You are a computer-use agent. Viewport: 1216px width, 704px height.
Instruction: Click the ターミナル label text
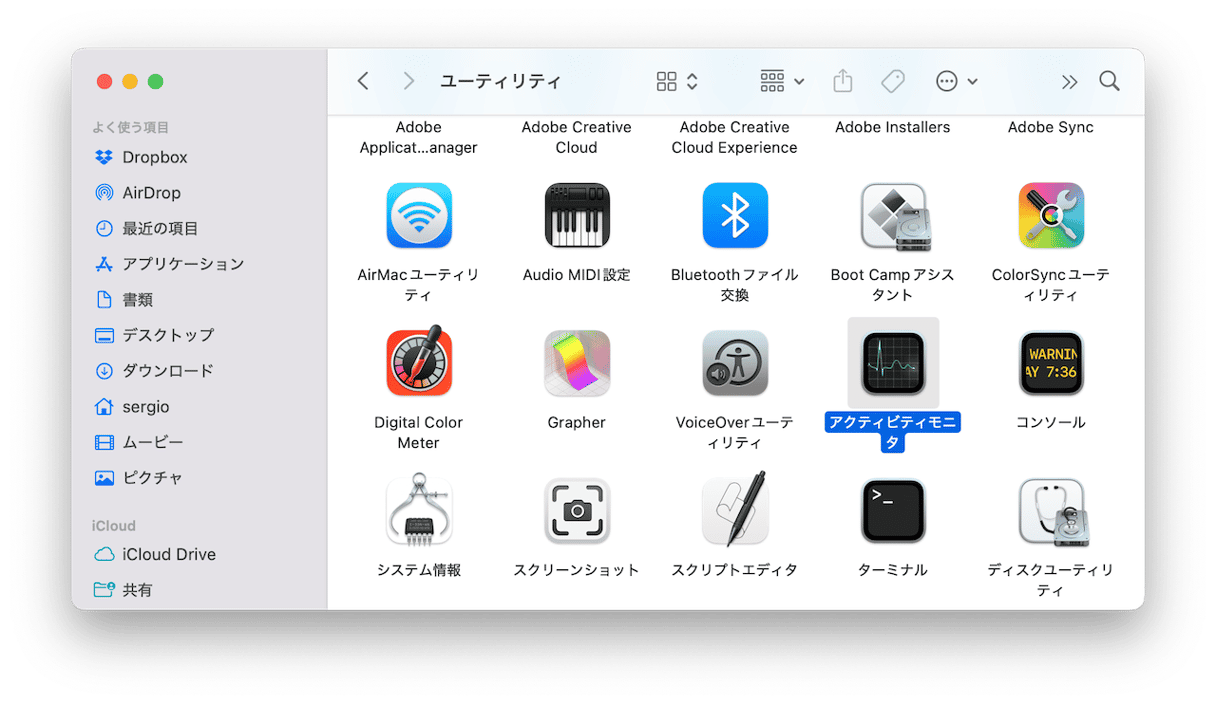pyautogui.click(x=893, y=570)
